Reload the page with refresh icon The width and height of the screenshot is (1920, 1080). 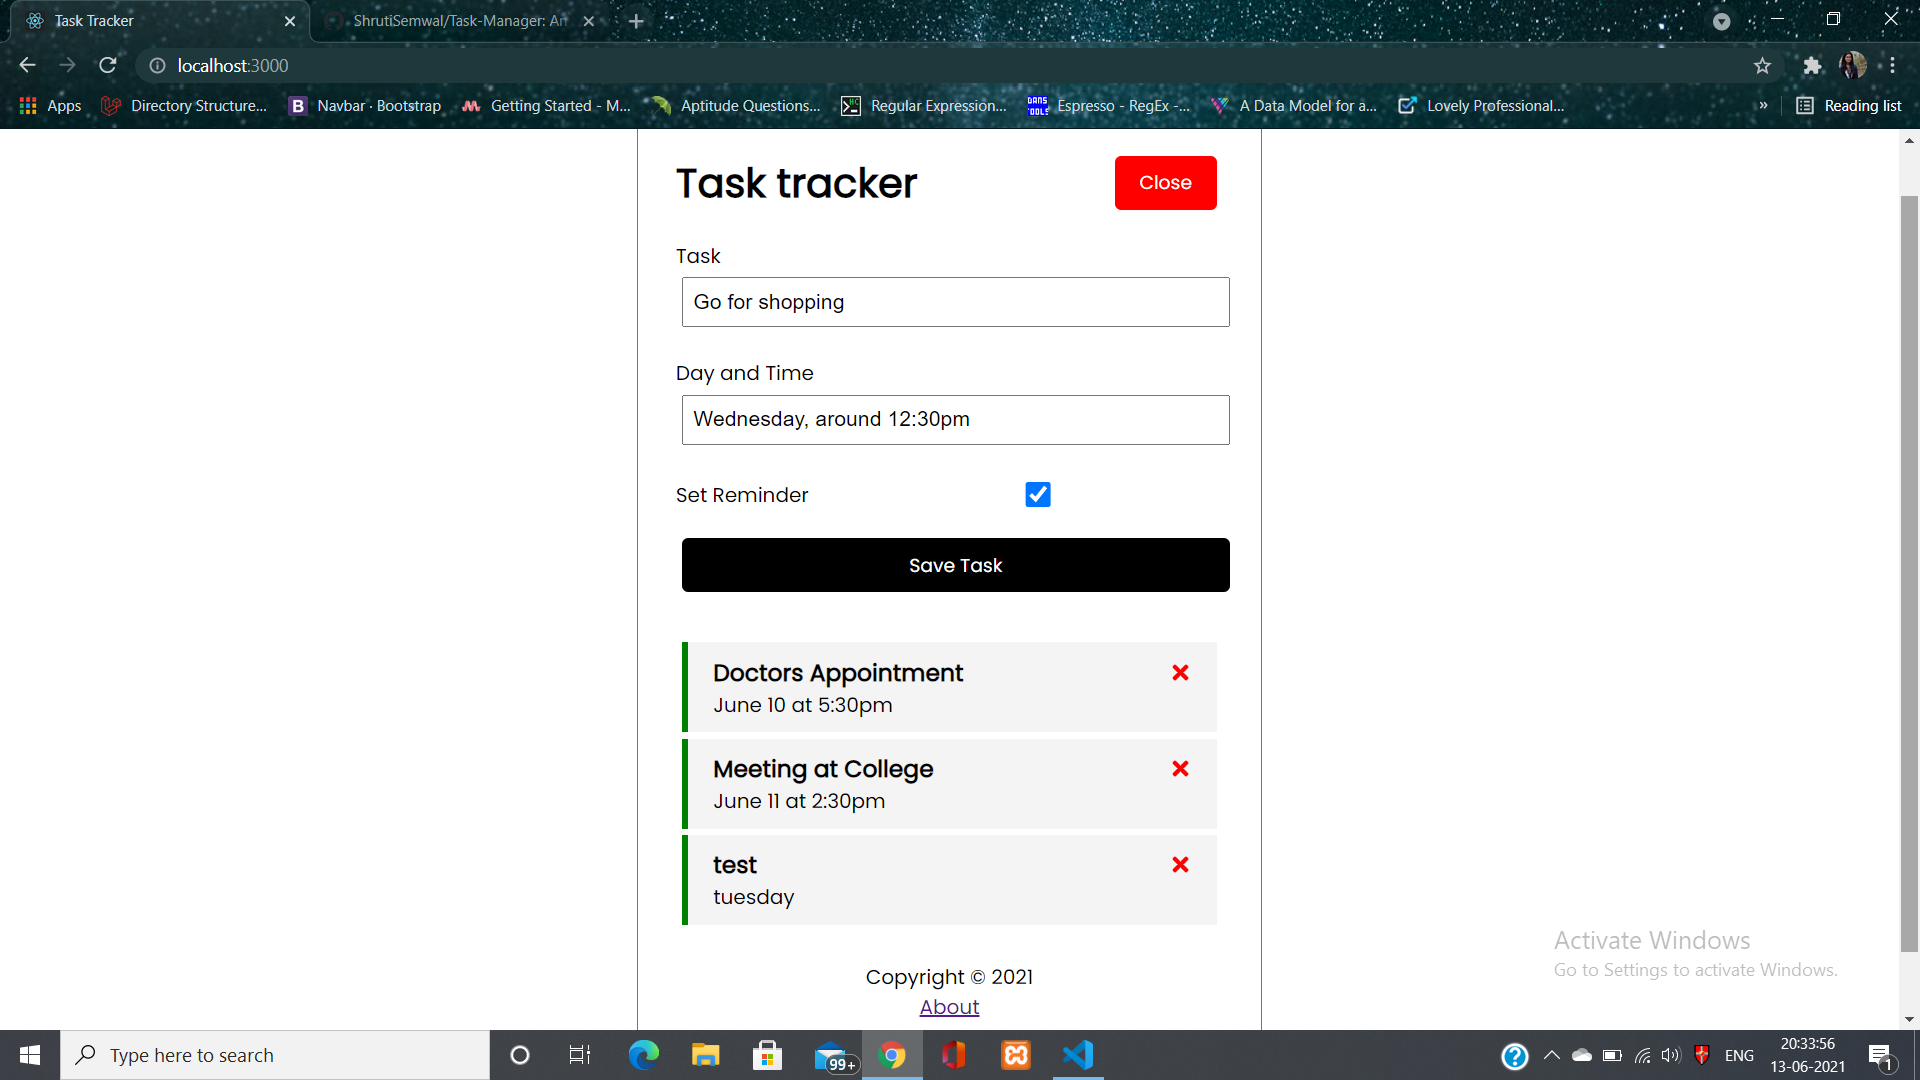coord(108,66)
